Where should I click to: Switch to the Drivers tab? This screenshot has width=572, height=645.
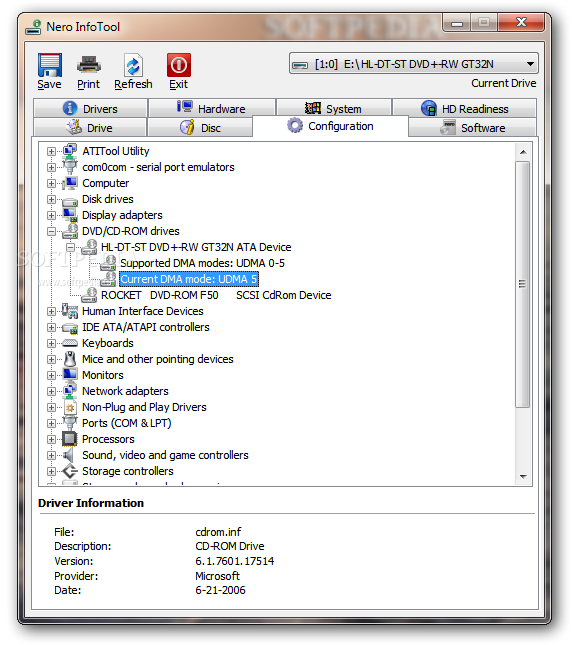pyautogui.click(x=90, y=108)
